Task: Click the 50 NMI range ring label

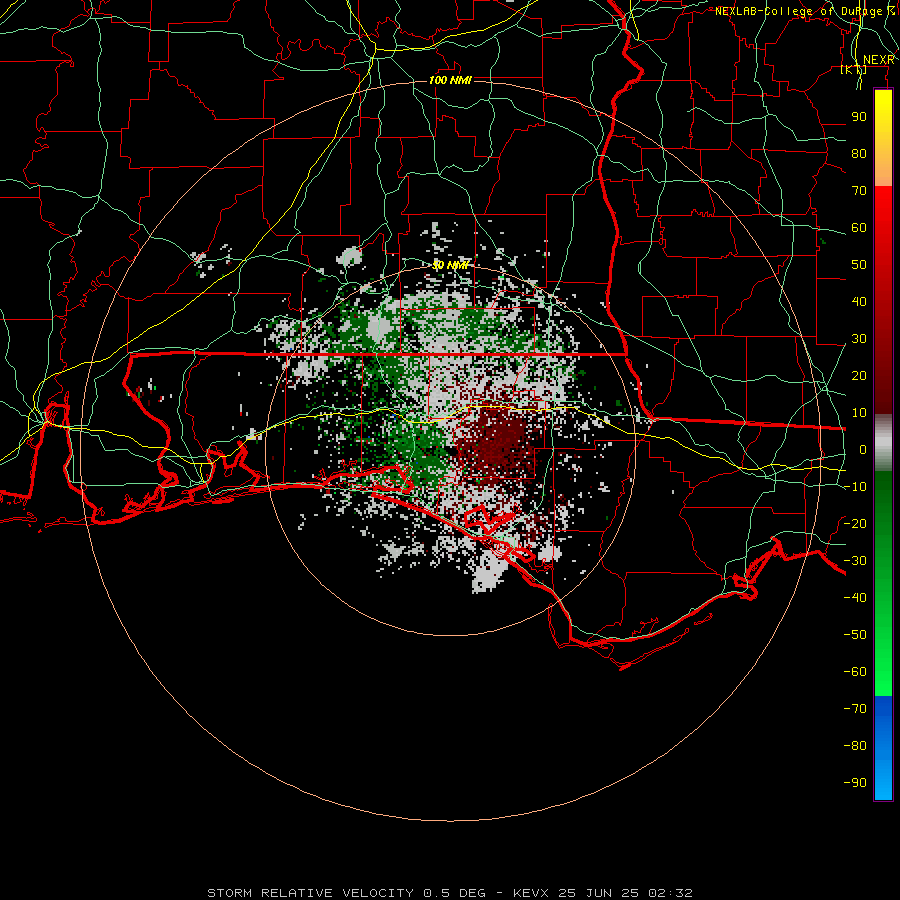Action: coord(450,265)
